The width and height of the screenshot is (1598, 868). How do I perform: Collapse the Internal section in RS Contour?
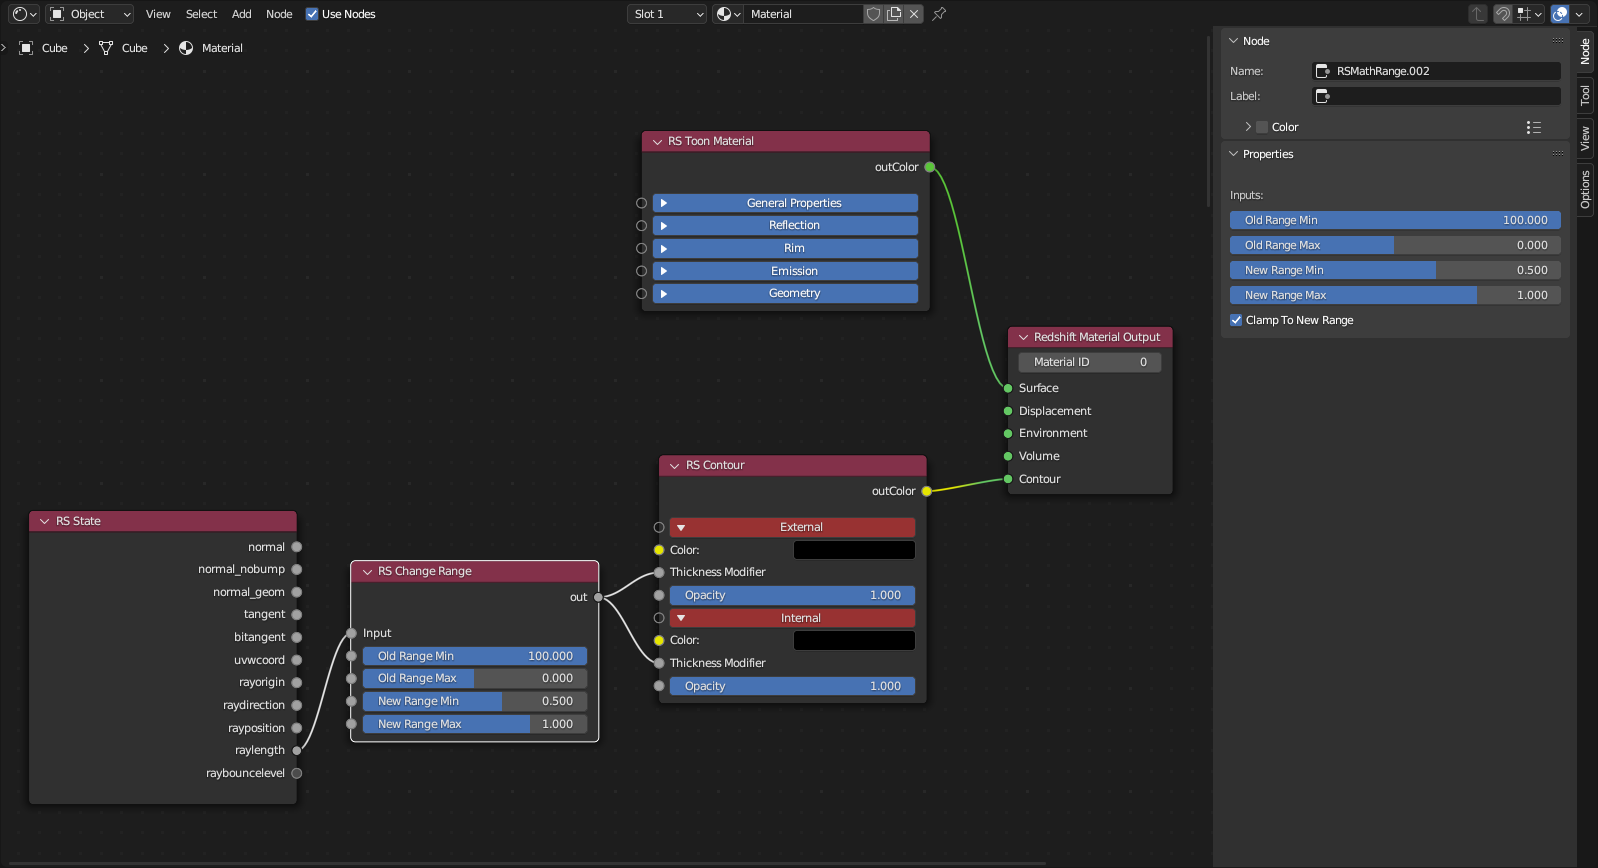[x=793, y=618]
